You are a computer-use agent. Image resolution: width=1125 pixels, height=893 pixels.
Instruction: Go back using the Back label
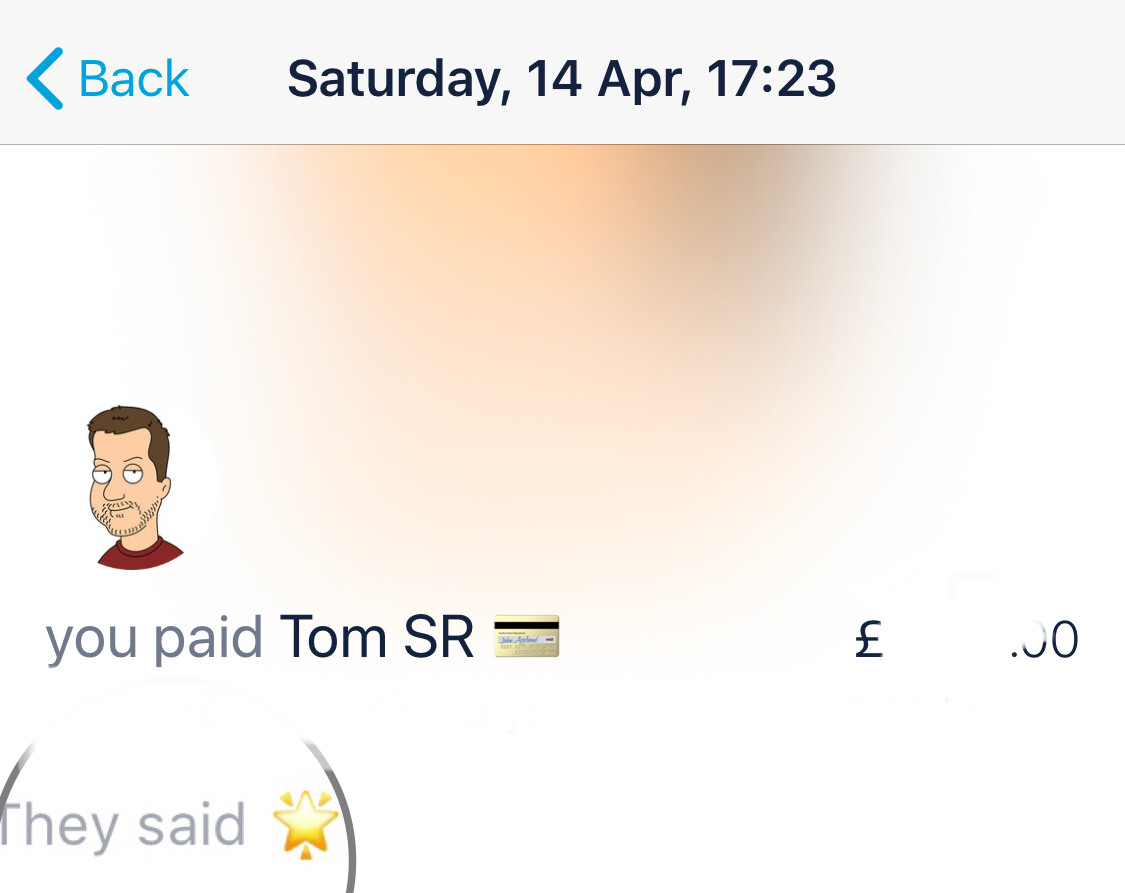133,79
